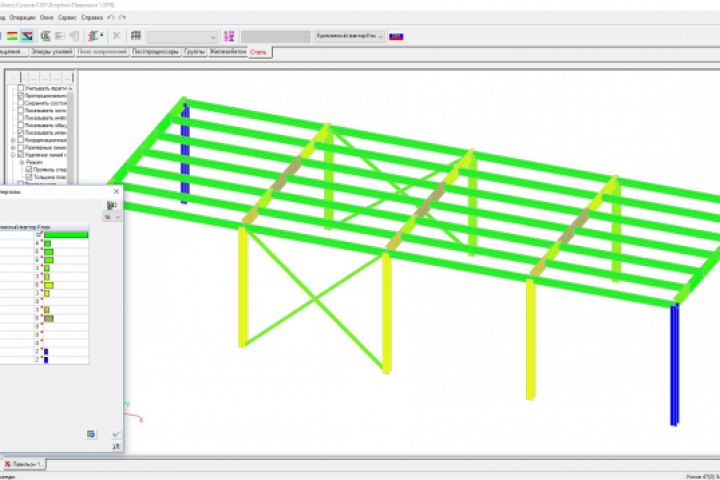Uncheck the Удаление линий checkbox

pos(21,155)
